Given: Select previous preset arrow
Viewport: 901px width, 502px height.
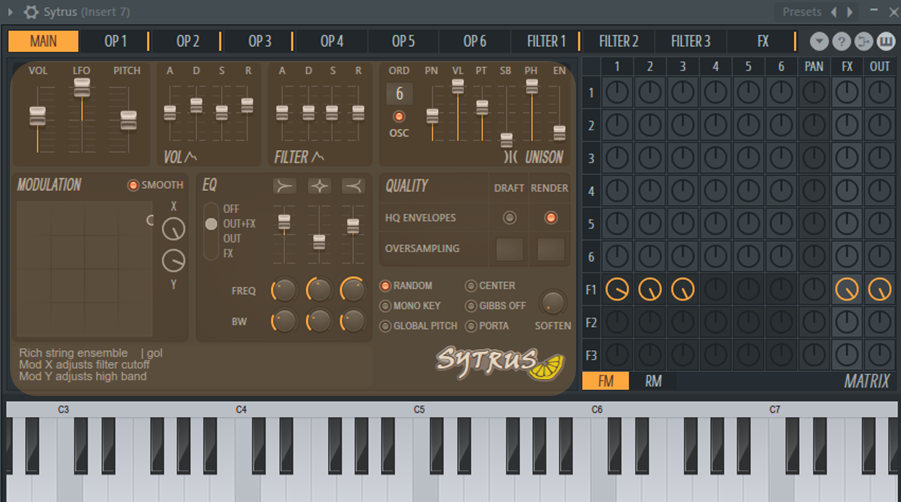Looking at the screenshot, I should 833,11.
